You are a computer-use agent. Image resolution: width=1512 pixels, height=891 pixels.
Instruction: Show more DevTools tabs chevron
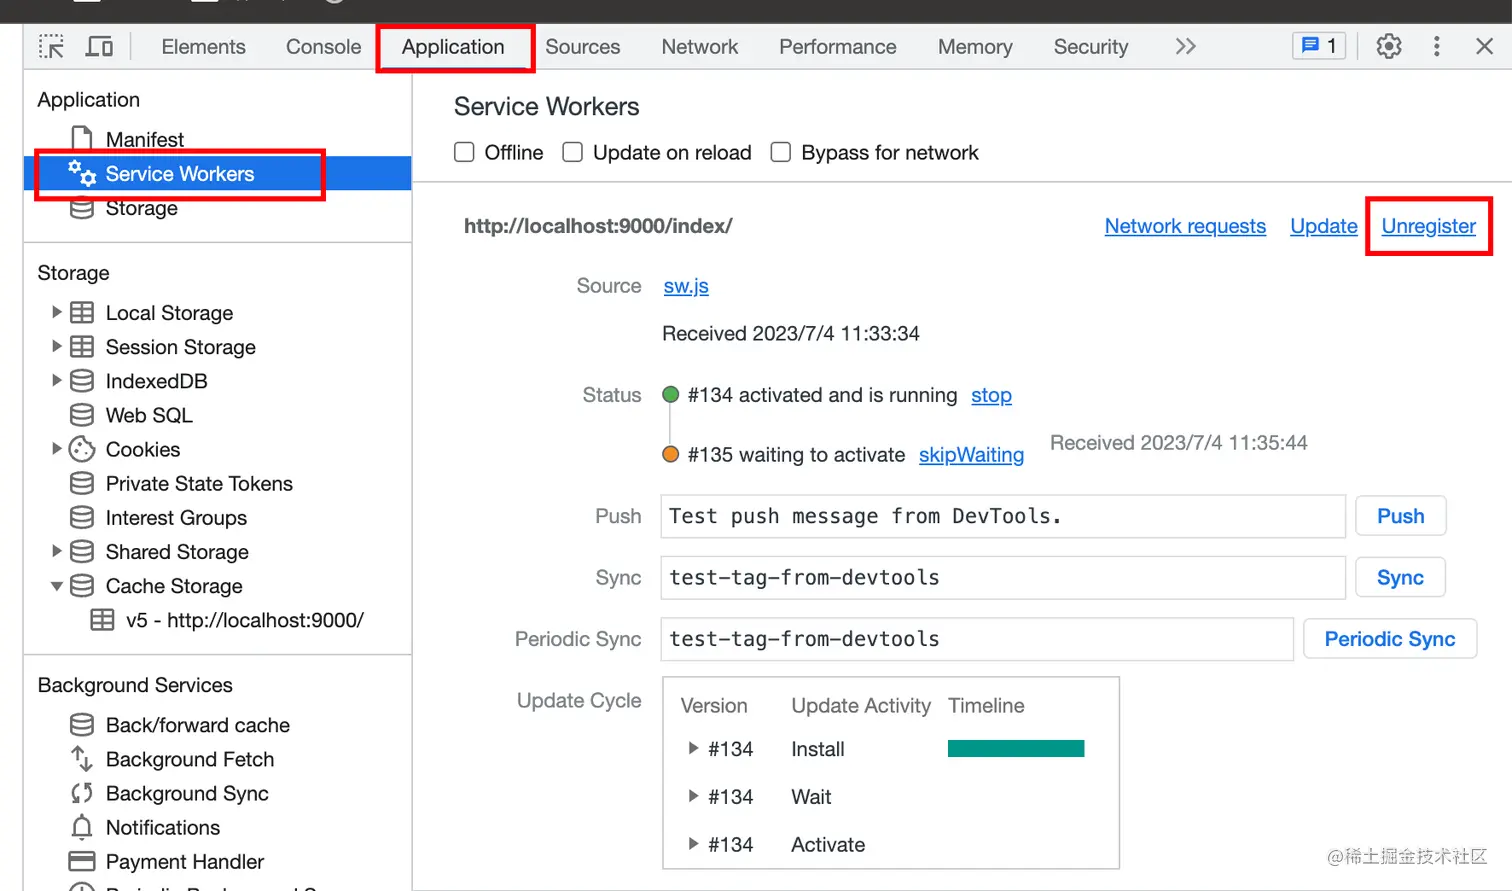click(1185, 46)
